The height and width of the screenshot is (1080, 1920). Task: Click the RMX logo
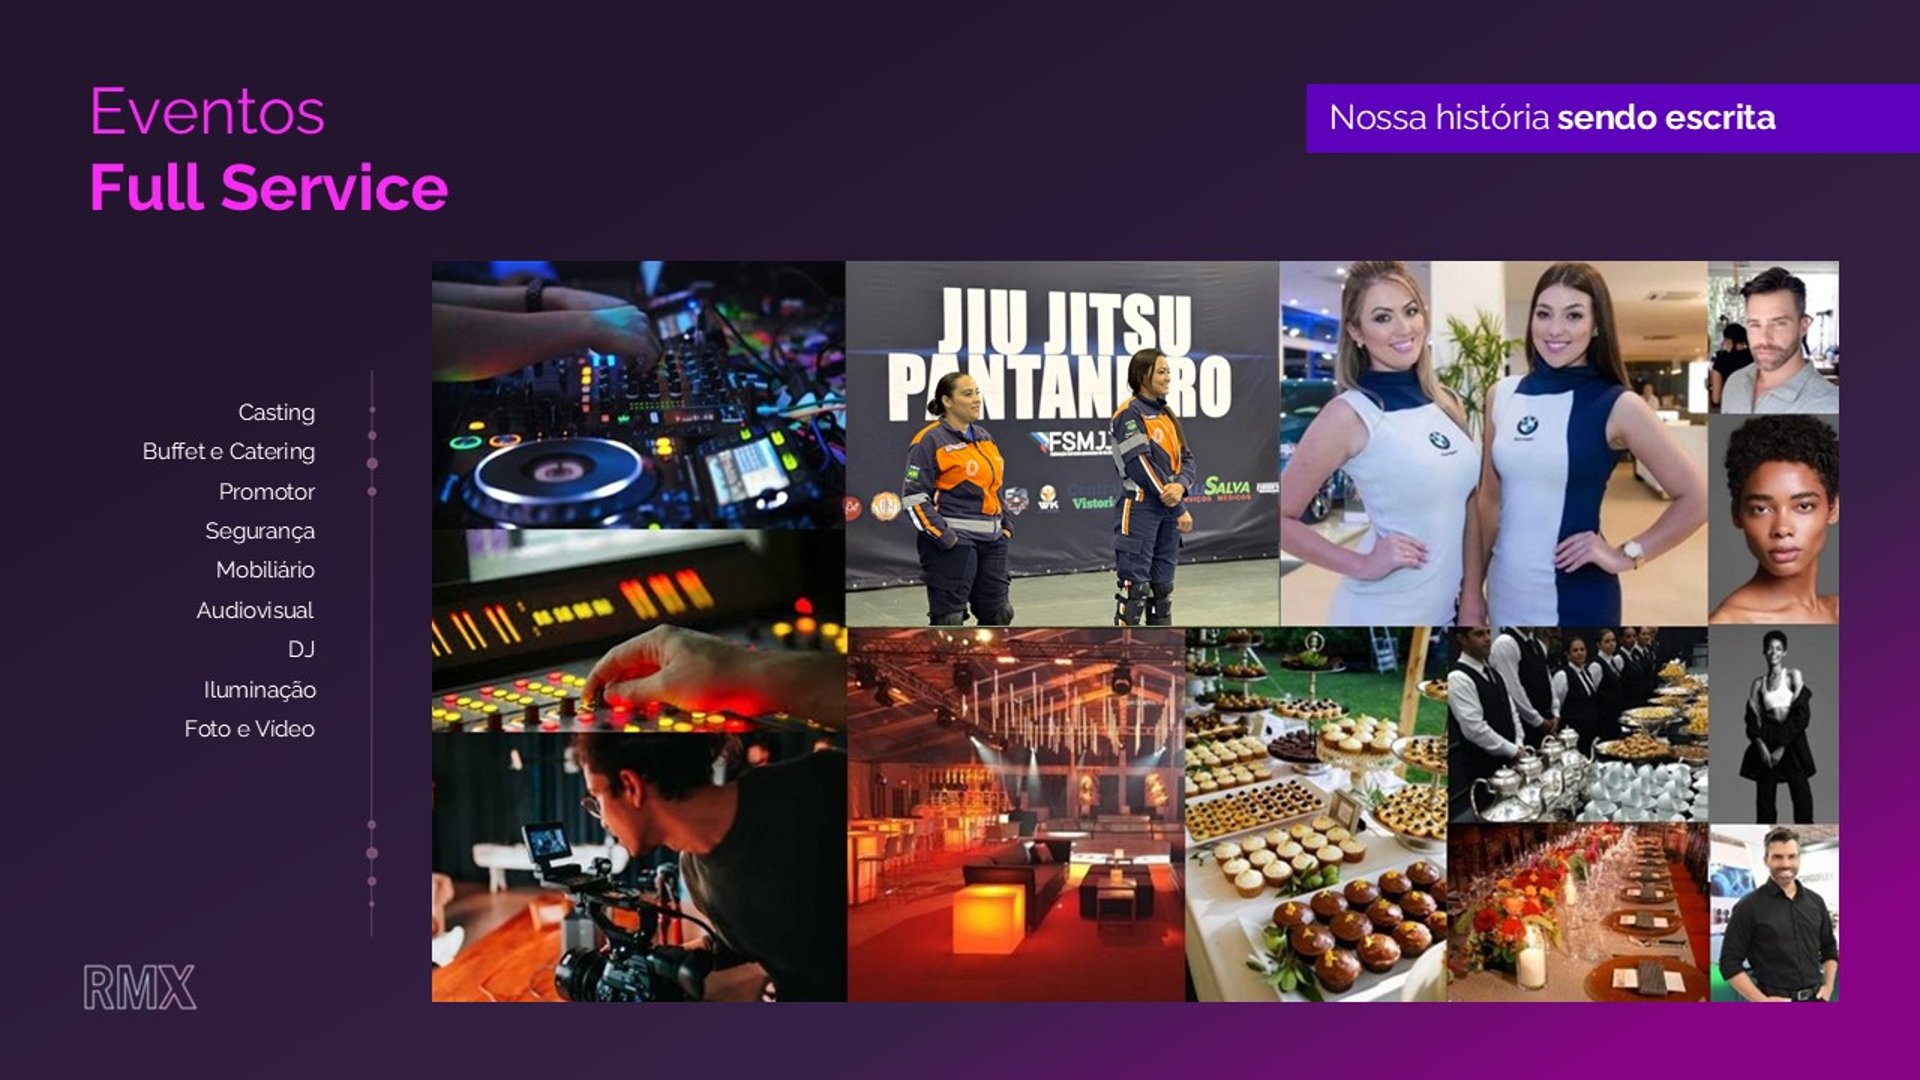(x=139, y=987)
